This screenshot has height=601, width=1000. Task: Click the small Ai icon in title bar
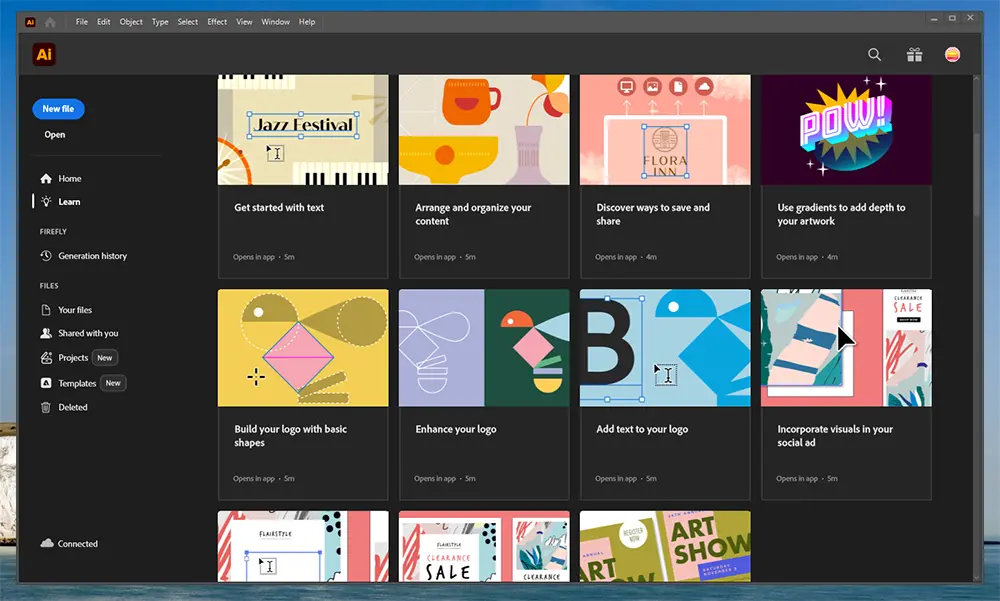[30, 22]
